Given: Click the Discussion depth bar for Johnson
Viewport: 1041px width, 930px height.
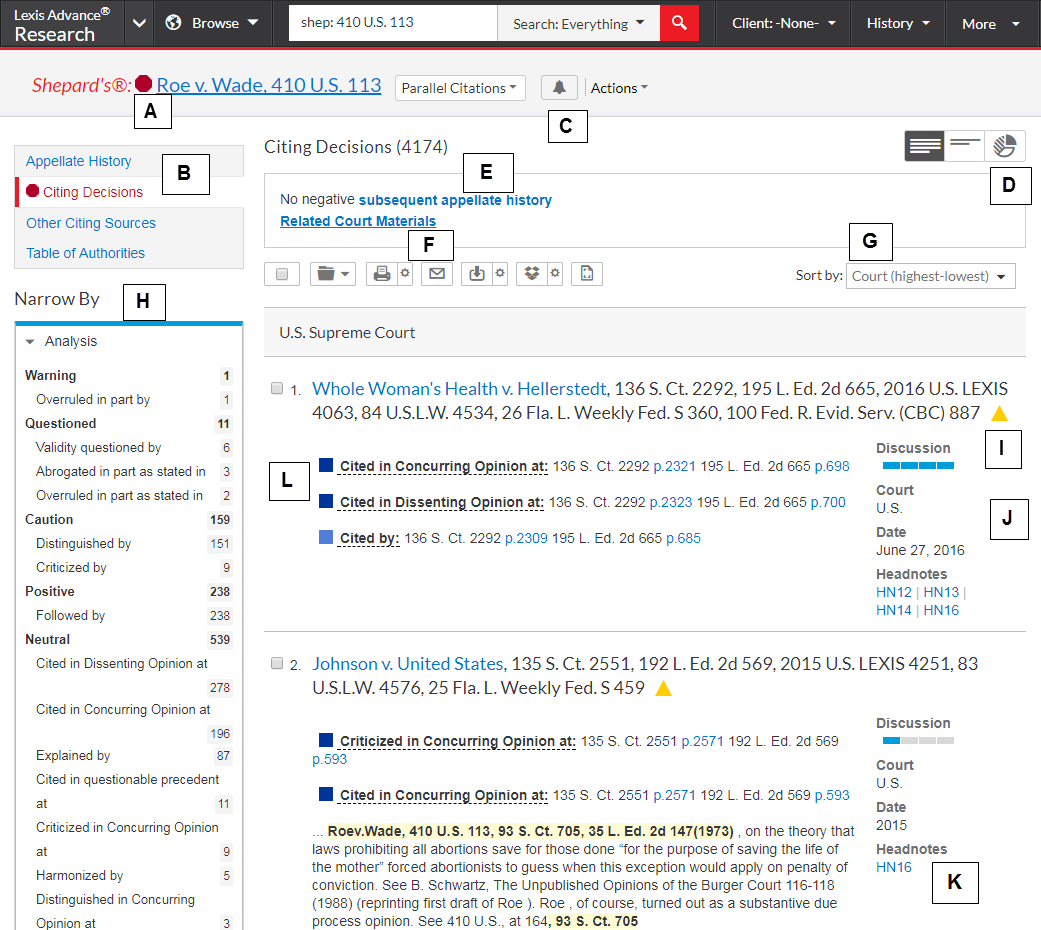Looking at the screenshot, I should pyautogui.click(x=918, y=740).
